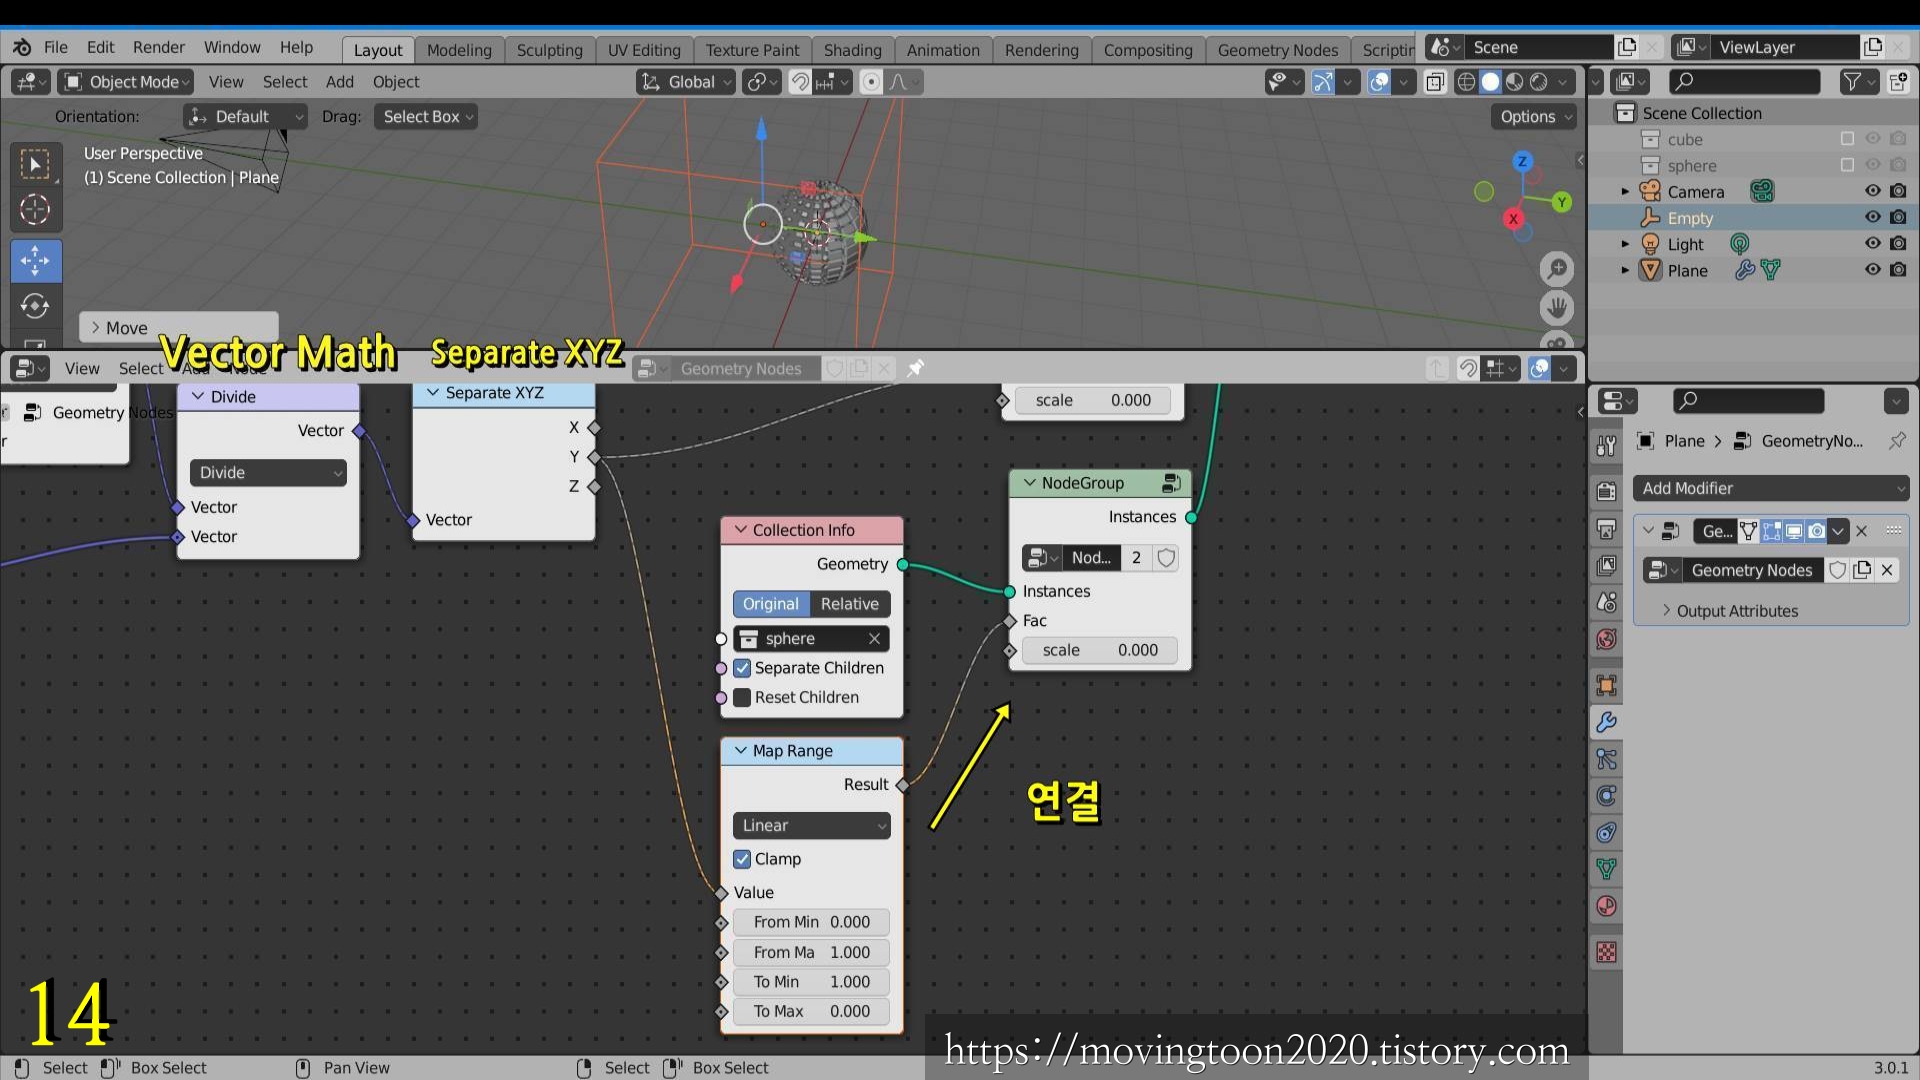Open the View Layer properties tab

point(1607,565)
